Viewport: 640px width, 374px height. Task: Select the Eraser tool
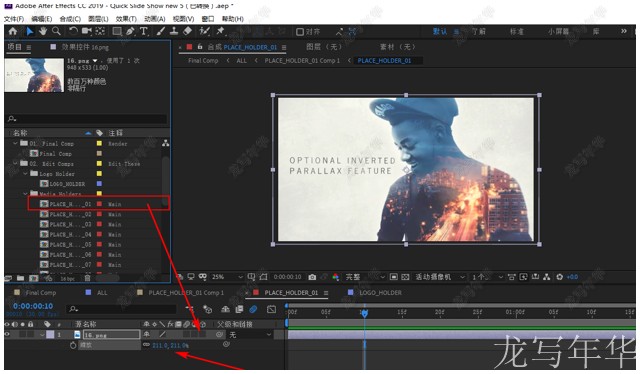tap(187, 31)
